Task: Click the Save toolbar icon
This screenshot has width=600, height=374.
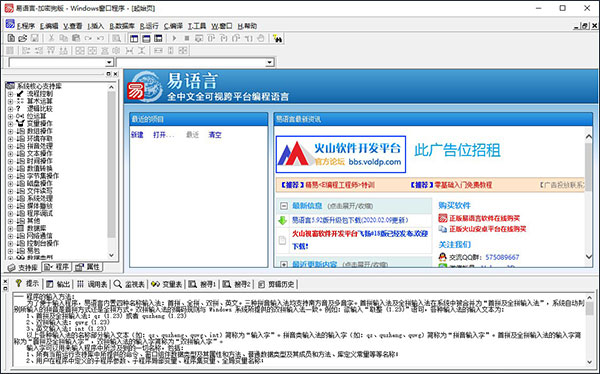Action: point(34,38)
